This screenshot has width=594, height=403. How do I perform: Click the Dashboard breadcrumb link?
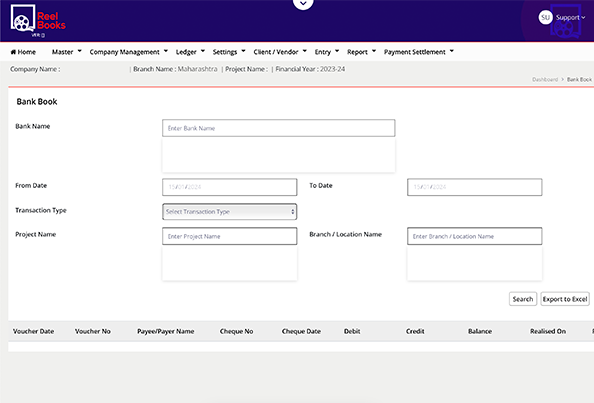point(545,80)
